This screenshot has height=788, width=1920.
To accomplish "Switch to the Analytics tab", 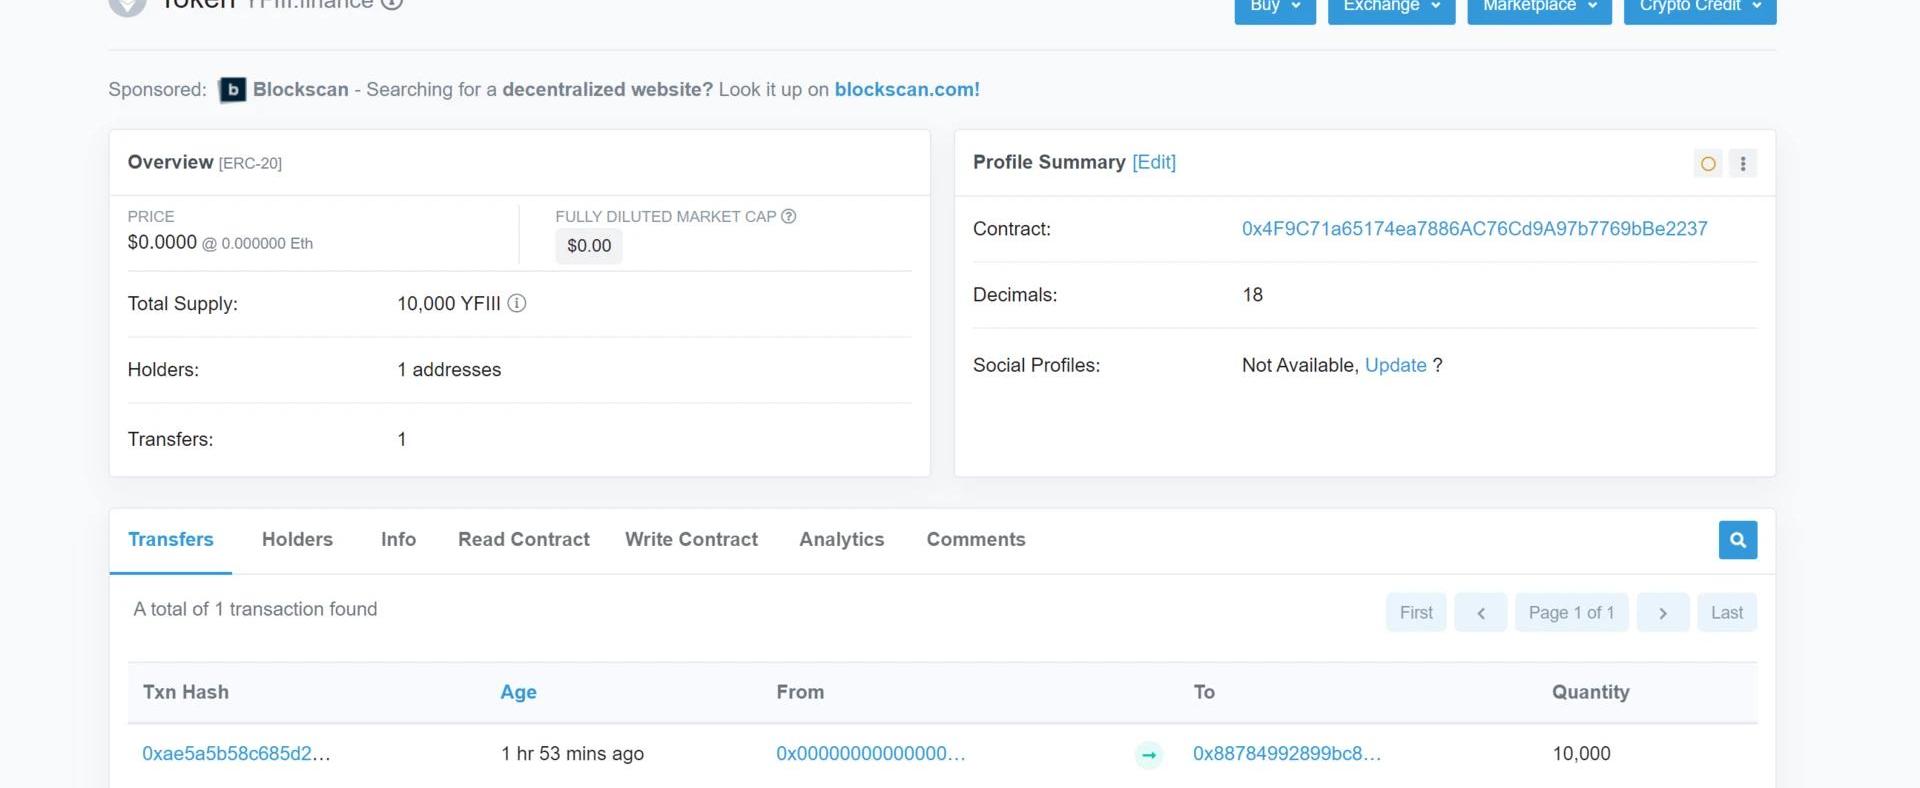I will coord(842,540).
